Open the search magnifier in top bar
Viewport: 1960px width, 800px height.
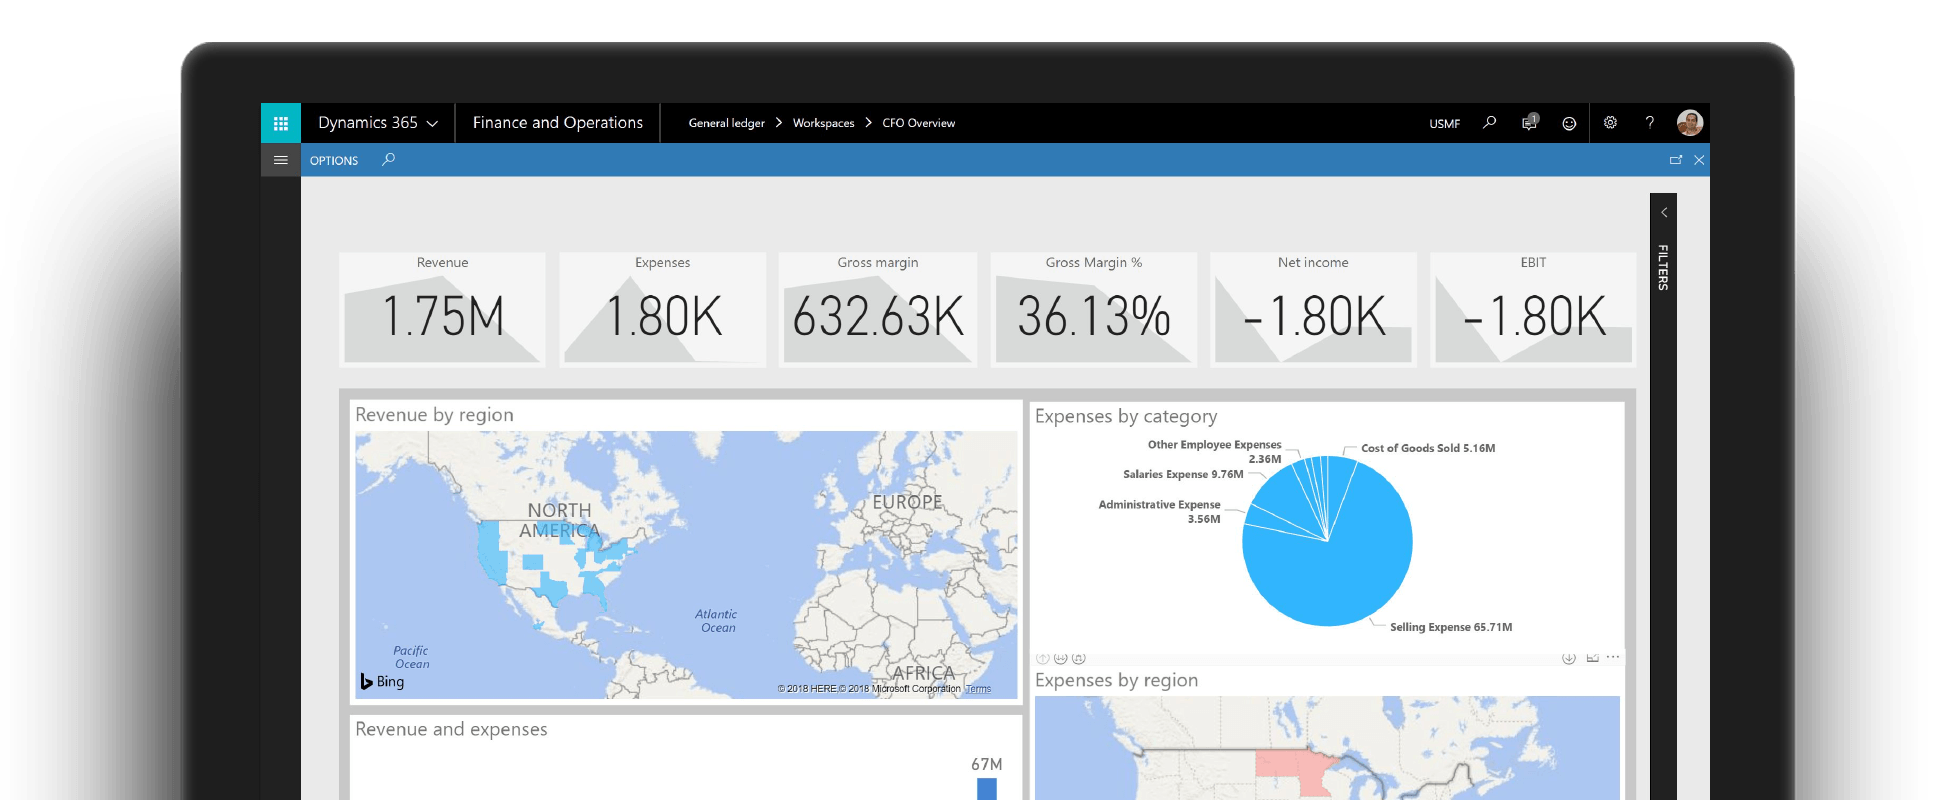(x=1489, y=123)
